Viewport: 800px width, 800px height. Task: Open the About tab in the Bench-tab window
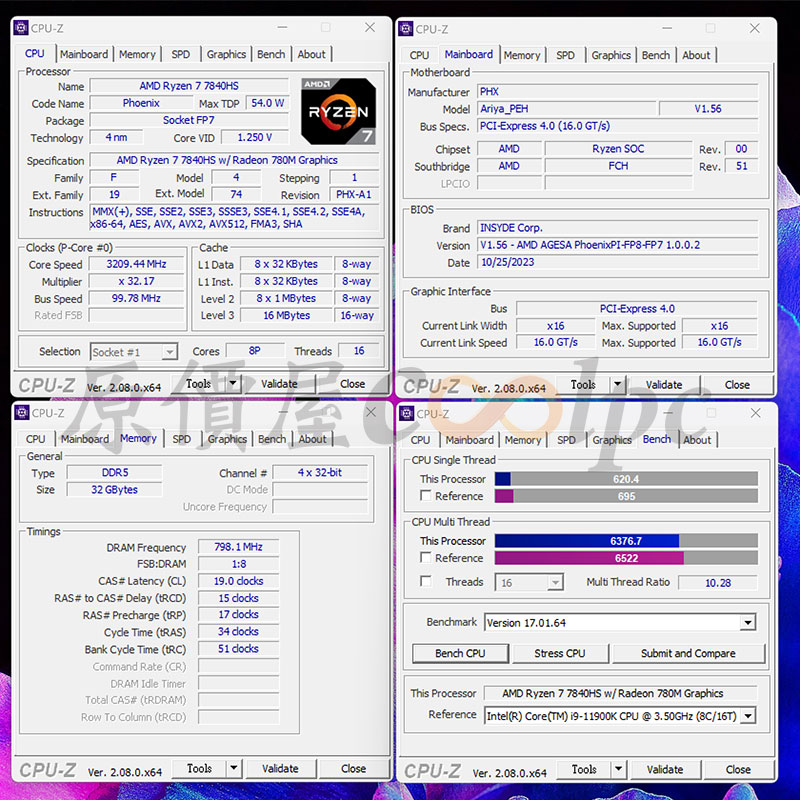click(697, 440)
